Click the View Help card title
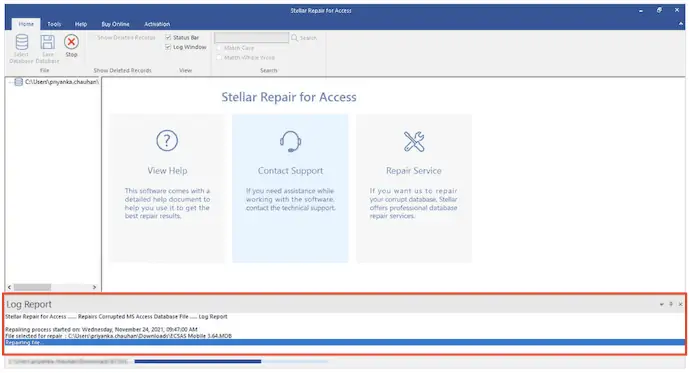This screenshot has height=373, width=690. pyautogui.click(x=167, y=171)
